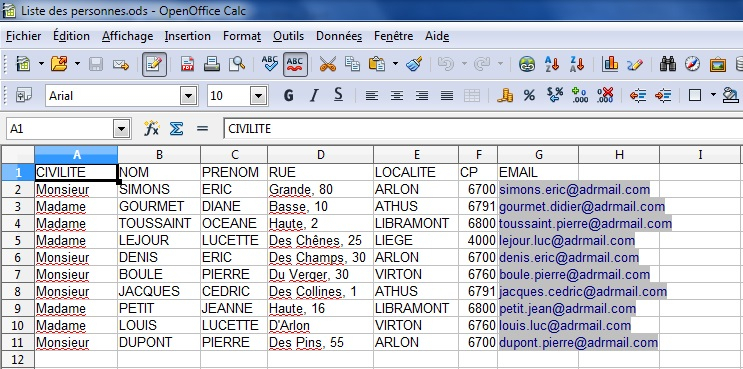
Task: Click the Sum sigma icon
Action: point(177,128)
